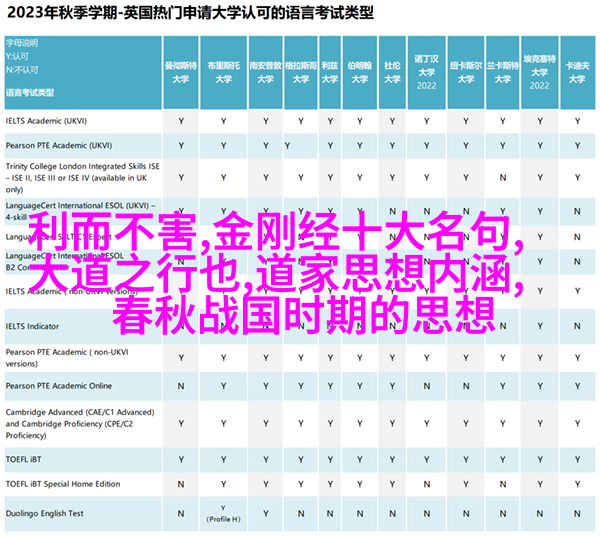Click TOEFL iBT Y under 伯明翰大学
The height and width of the screenshot is (536, 600).
click(x=360, y=460)
